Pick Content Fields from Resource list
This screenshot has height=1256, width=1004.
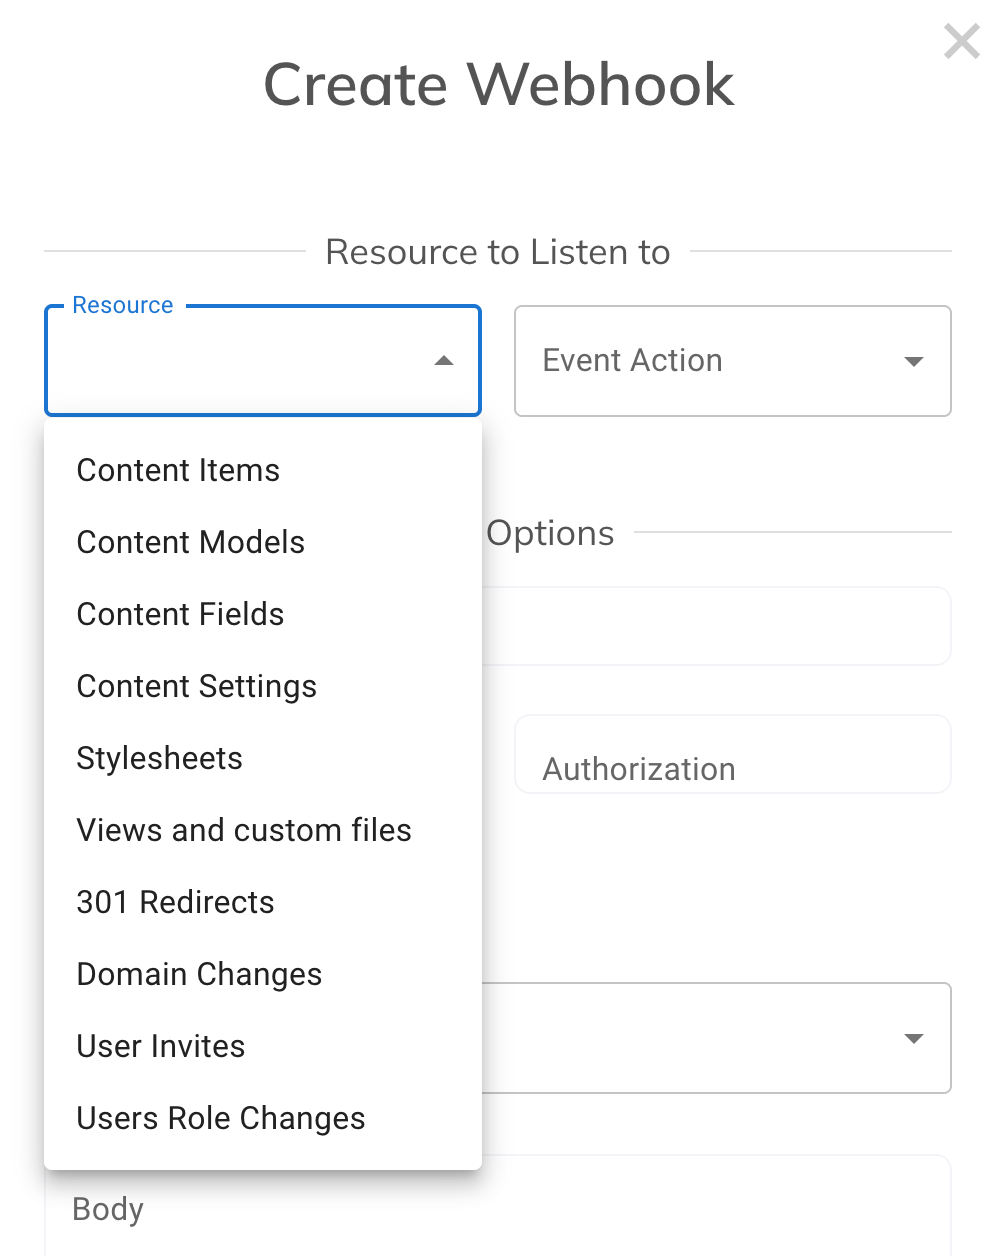tap(180, 614)
